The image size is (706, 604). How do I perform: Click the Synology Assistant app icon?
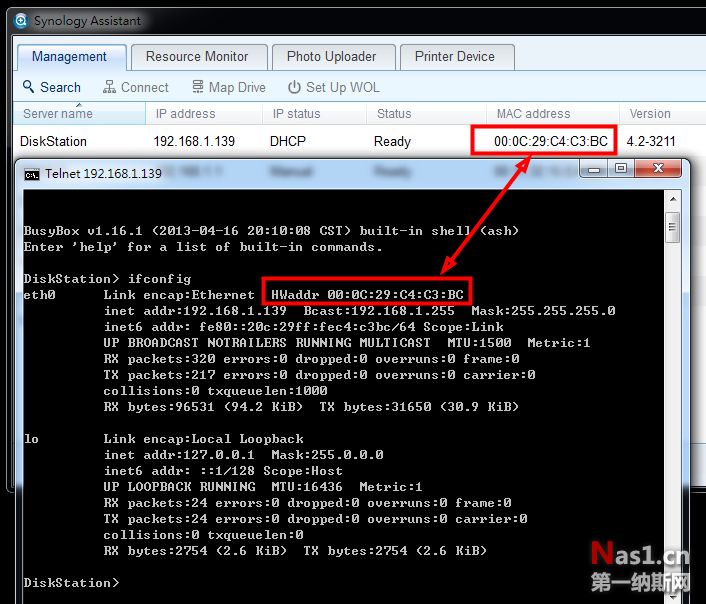coord(21,21)
